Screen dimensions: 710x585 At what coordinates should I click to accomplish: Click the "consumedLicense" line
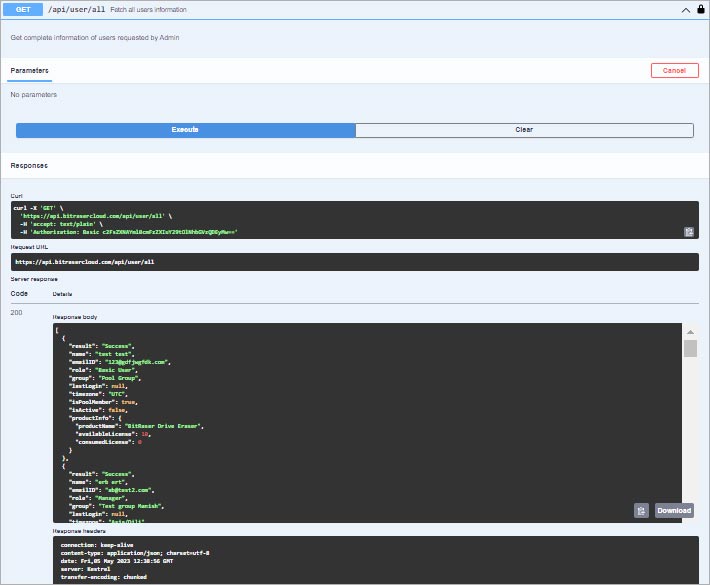109,442
